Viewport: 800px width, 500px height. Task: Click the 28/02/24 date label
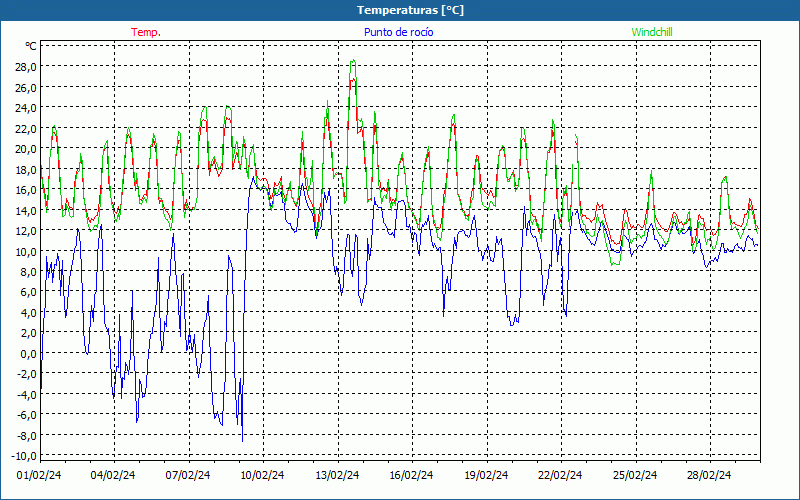(709, 475)
